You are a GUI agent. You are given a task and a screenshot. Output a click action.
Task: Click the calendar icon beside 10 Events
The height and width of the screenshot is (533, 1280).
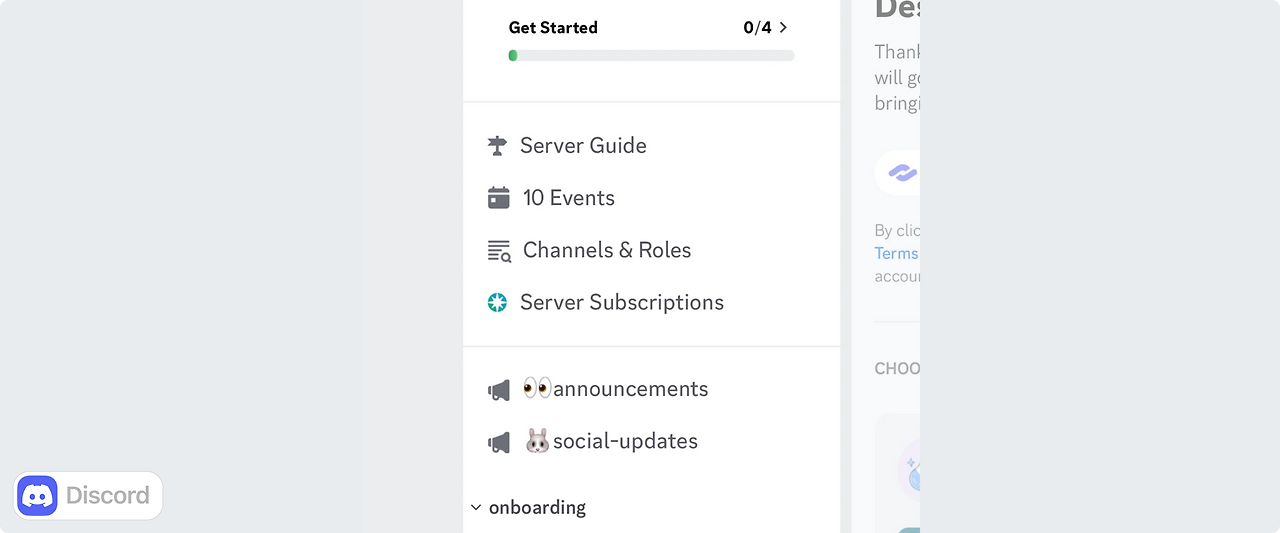pos(498,198)
